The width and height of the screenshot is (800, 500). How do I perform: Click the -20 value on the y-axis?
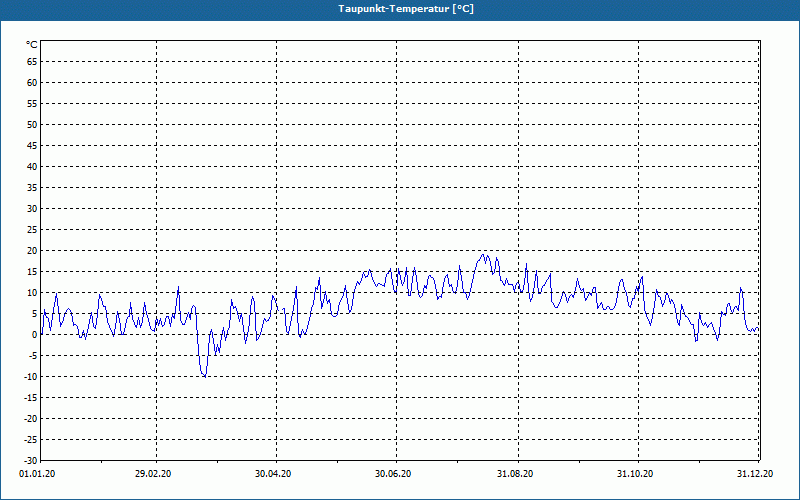[31, 418]
